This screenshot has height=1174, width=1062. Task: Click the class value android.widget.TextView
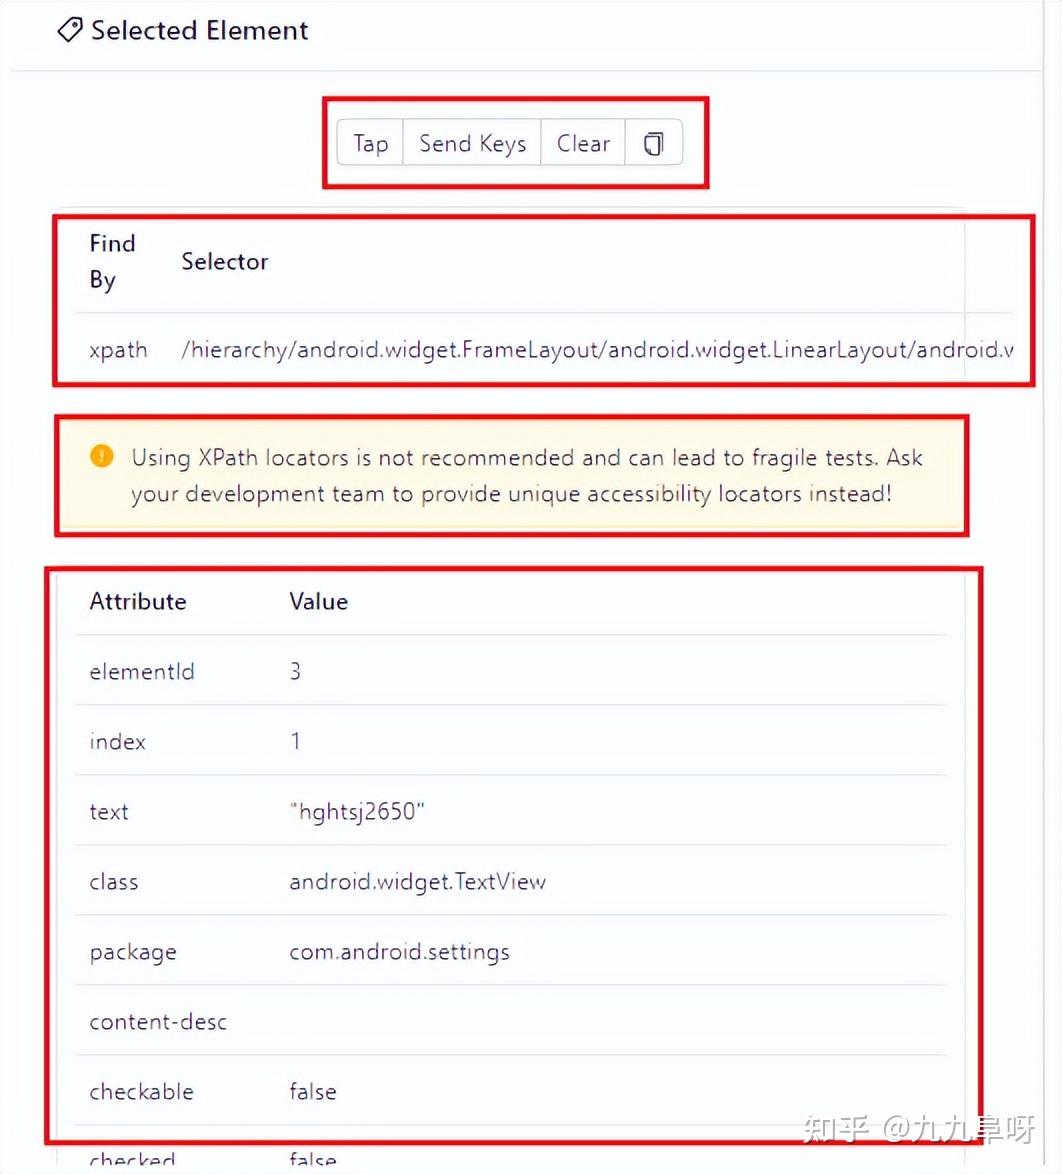pos(417,881)
